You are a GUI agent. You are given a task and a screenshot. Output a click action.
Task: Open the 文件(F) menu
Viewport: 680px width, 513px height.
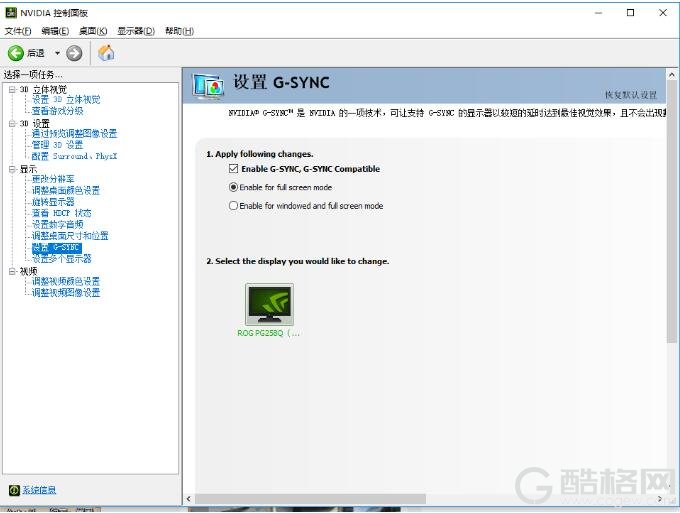click(x=18, y=31)
